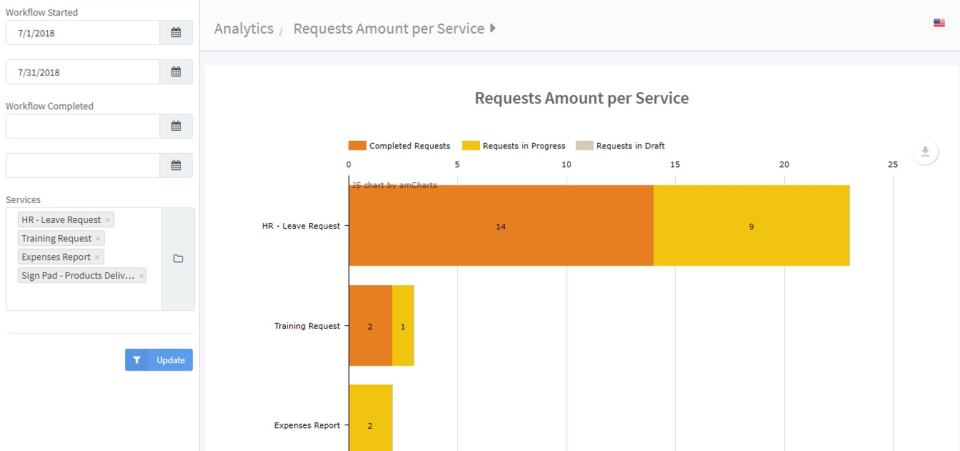Open calendar for the 7/31/2018 date
The width and height of the screenshot is (960, 451).
[176, 72]
